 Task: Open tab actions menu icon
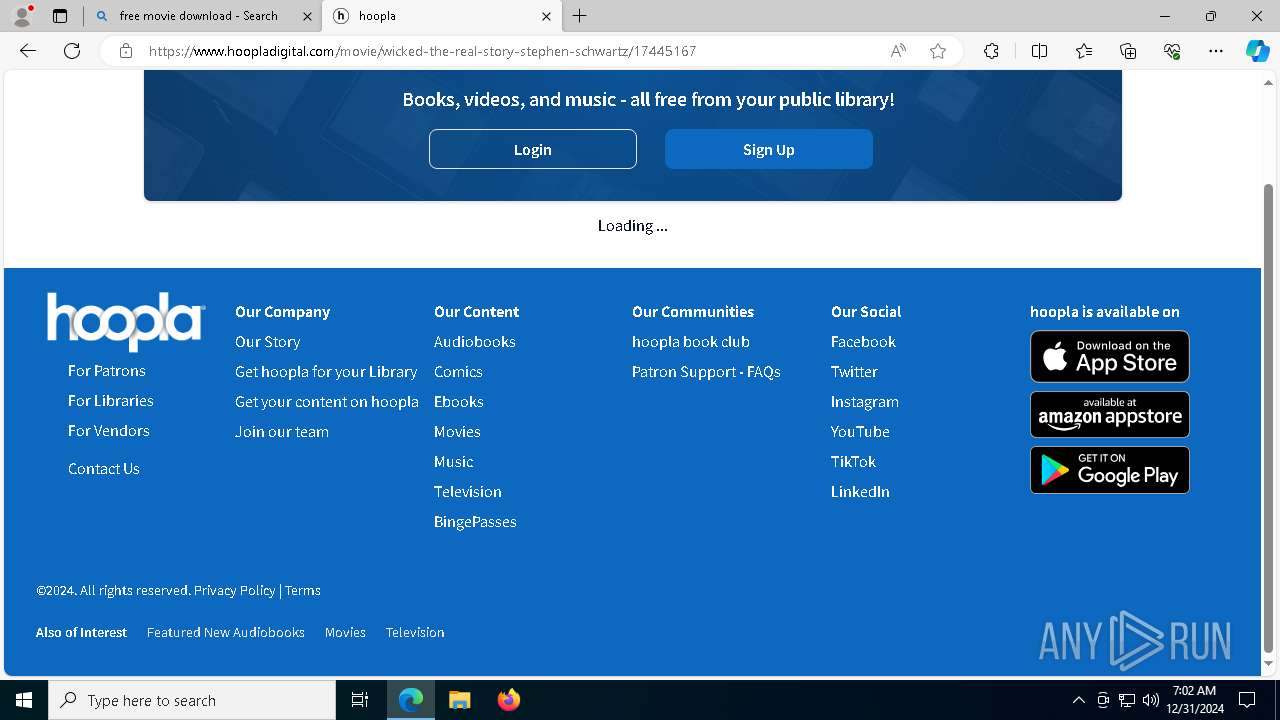click(60, 16)
